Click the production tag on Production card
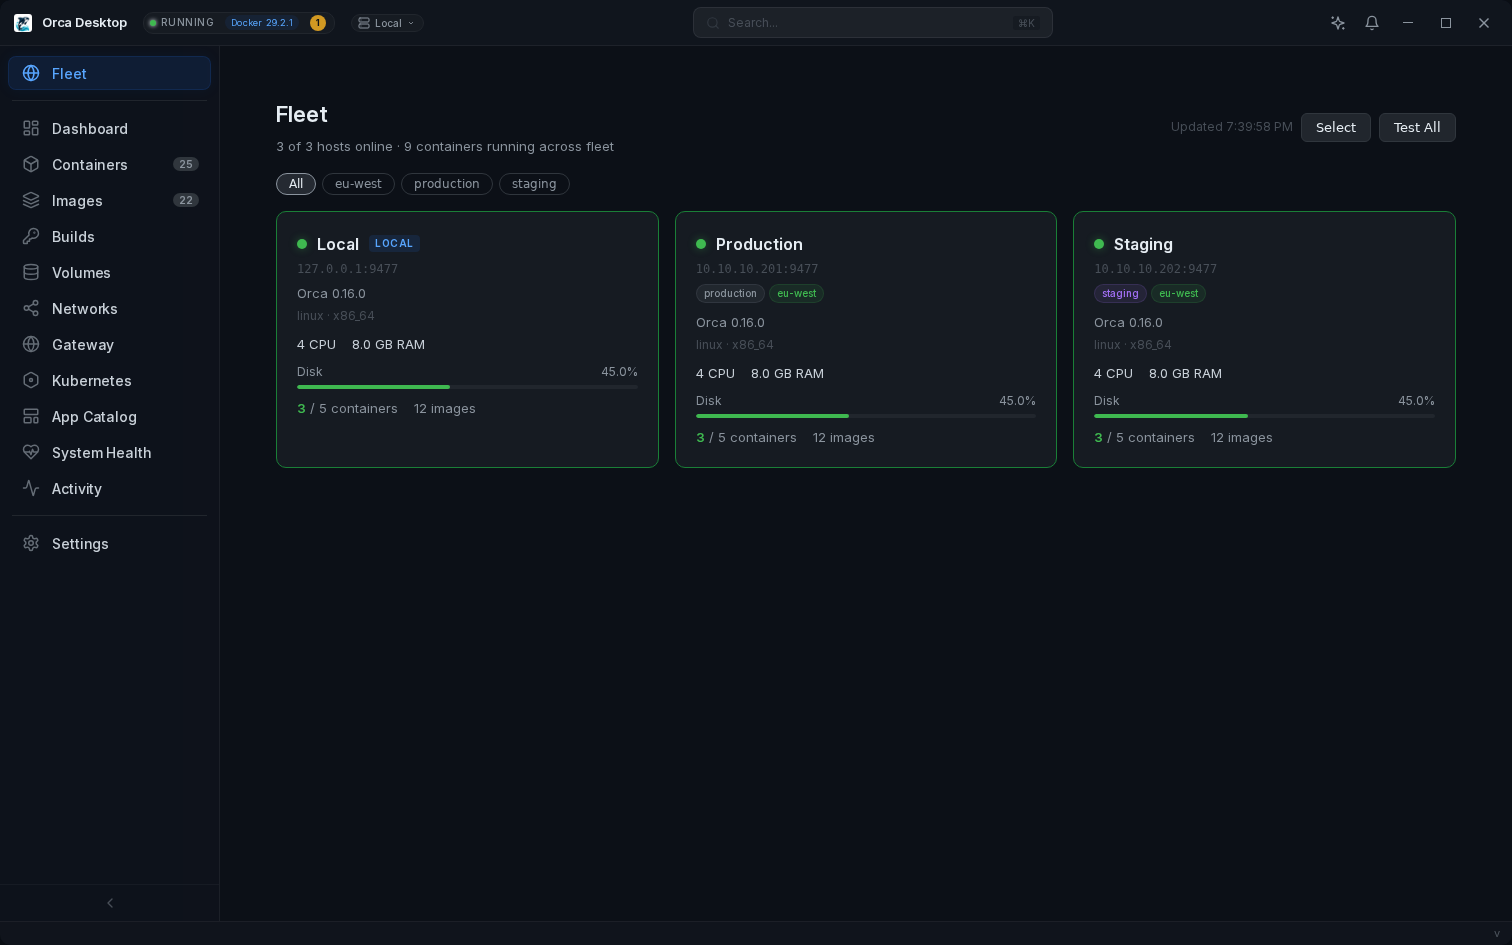The width and height of the screenshot is (1512, 945). point(730,294)
